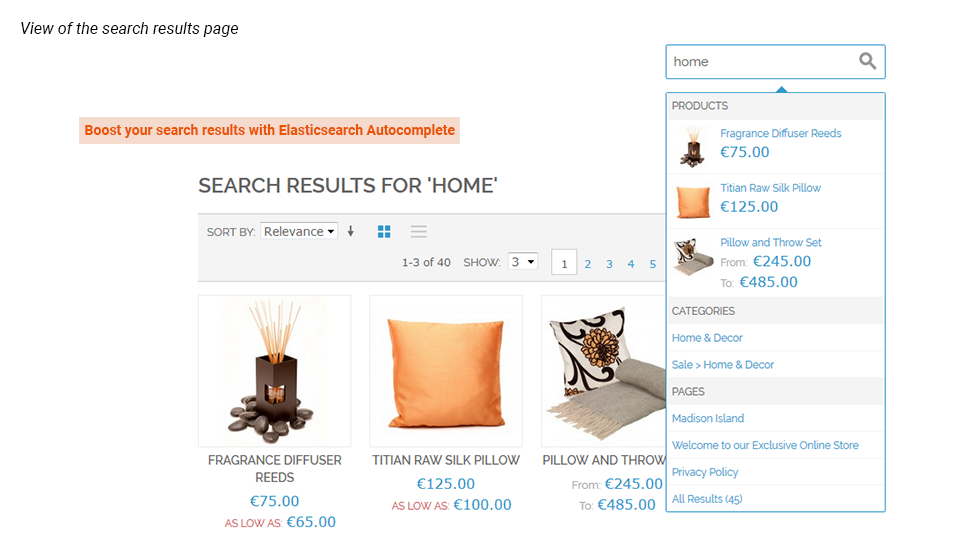Open the Sort By Relevance dropdown

click(x=299, y=231)
